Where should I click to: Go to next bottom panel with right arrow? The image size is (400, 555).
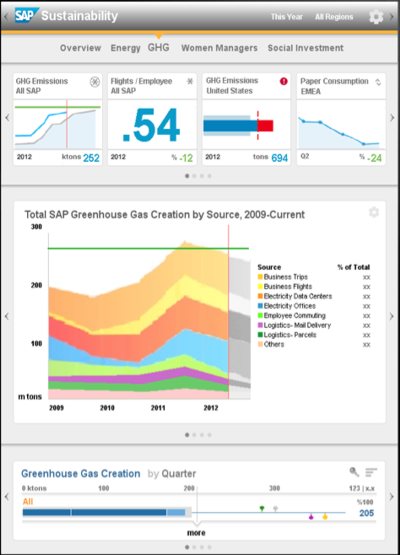point(392,497)
